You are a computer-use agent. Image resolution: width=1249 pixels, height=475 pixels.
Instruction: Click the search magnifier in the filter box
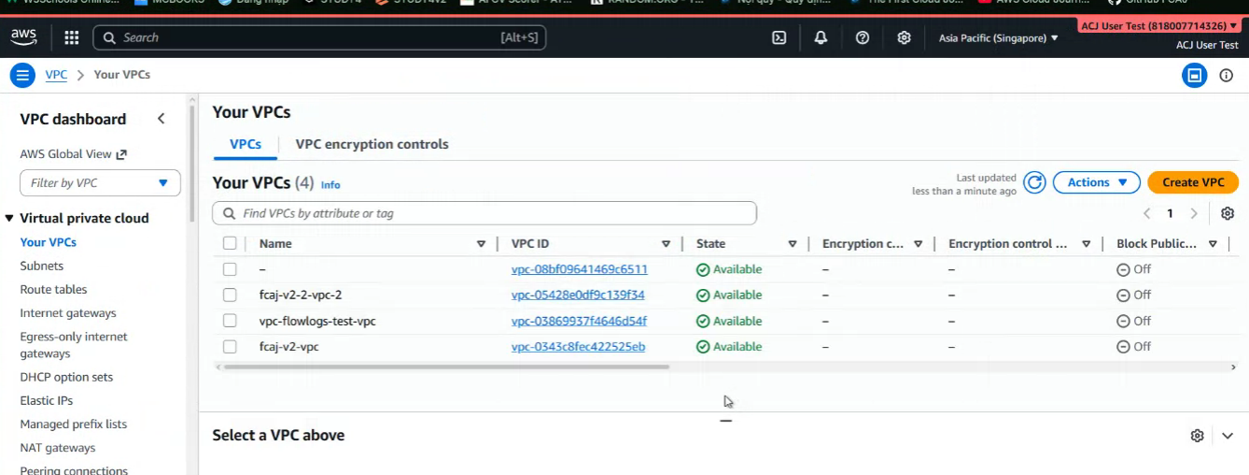229,214
